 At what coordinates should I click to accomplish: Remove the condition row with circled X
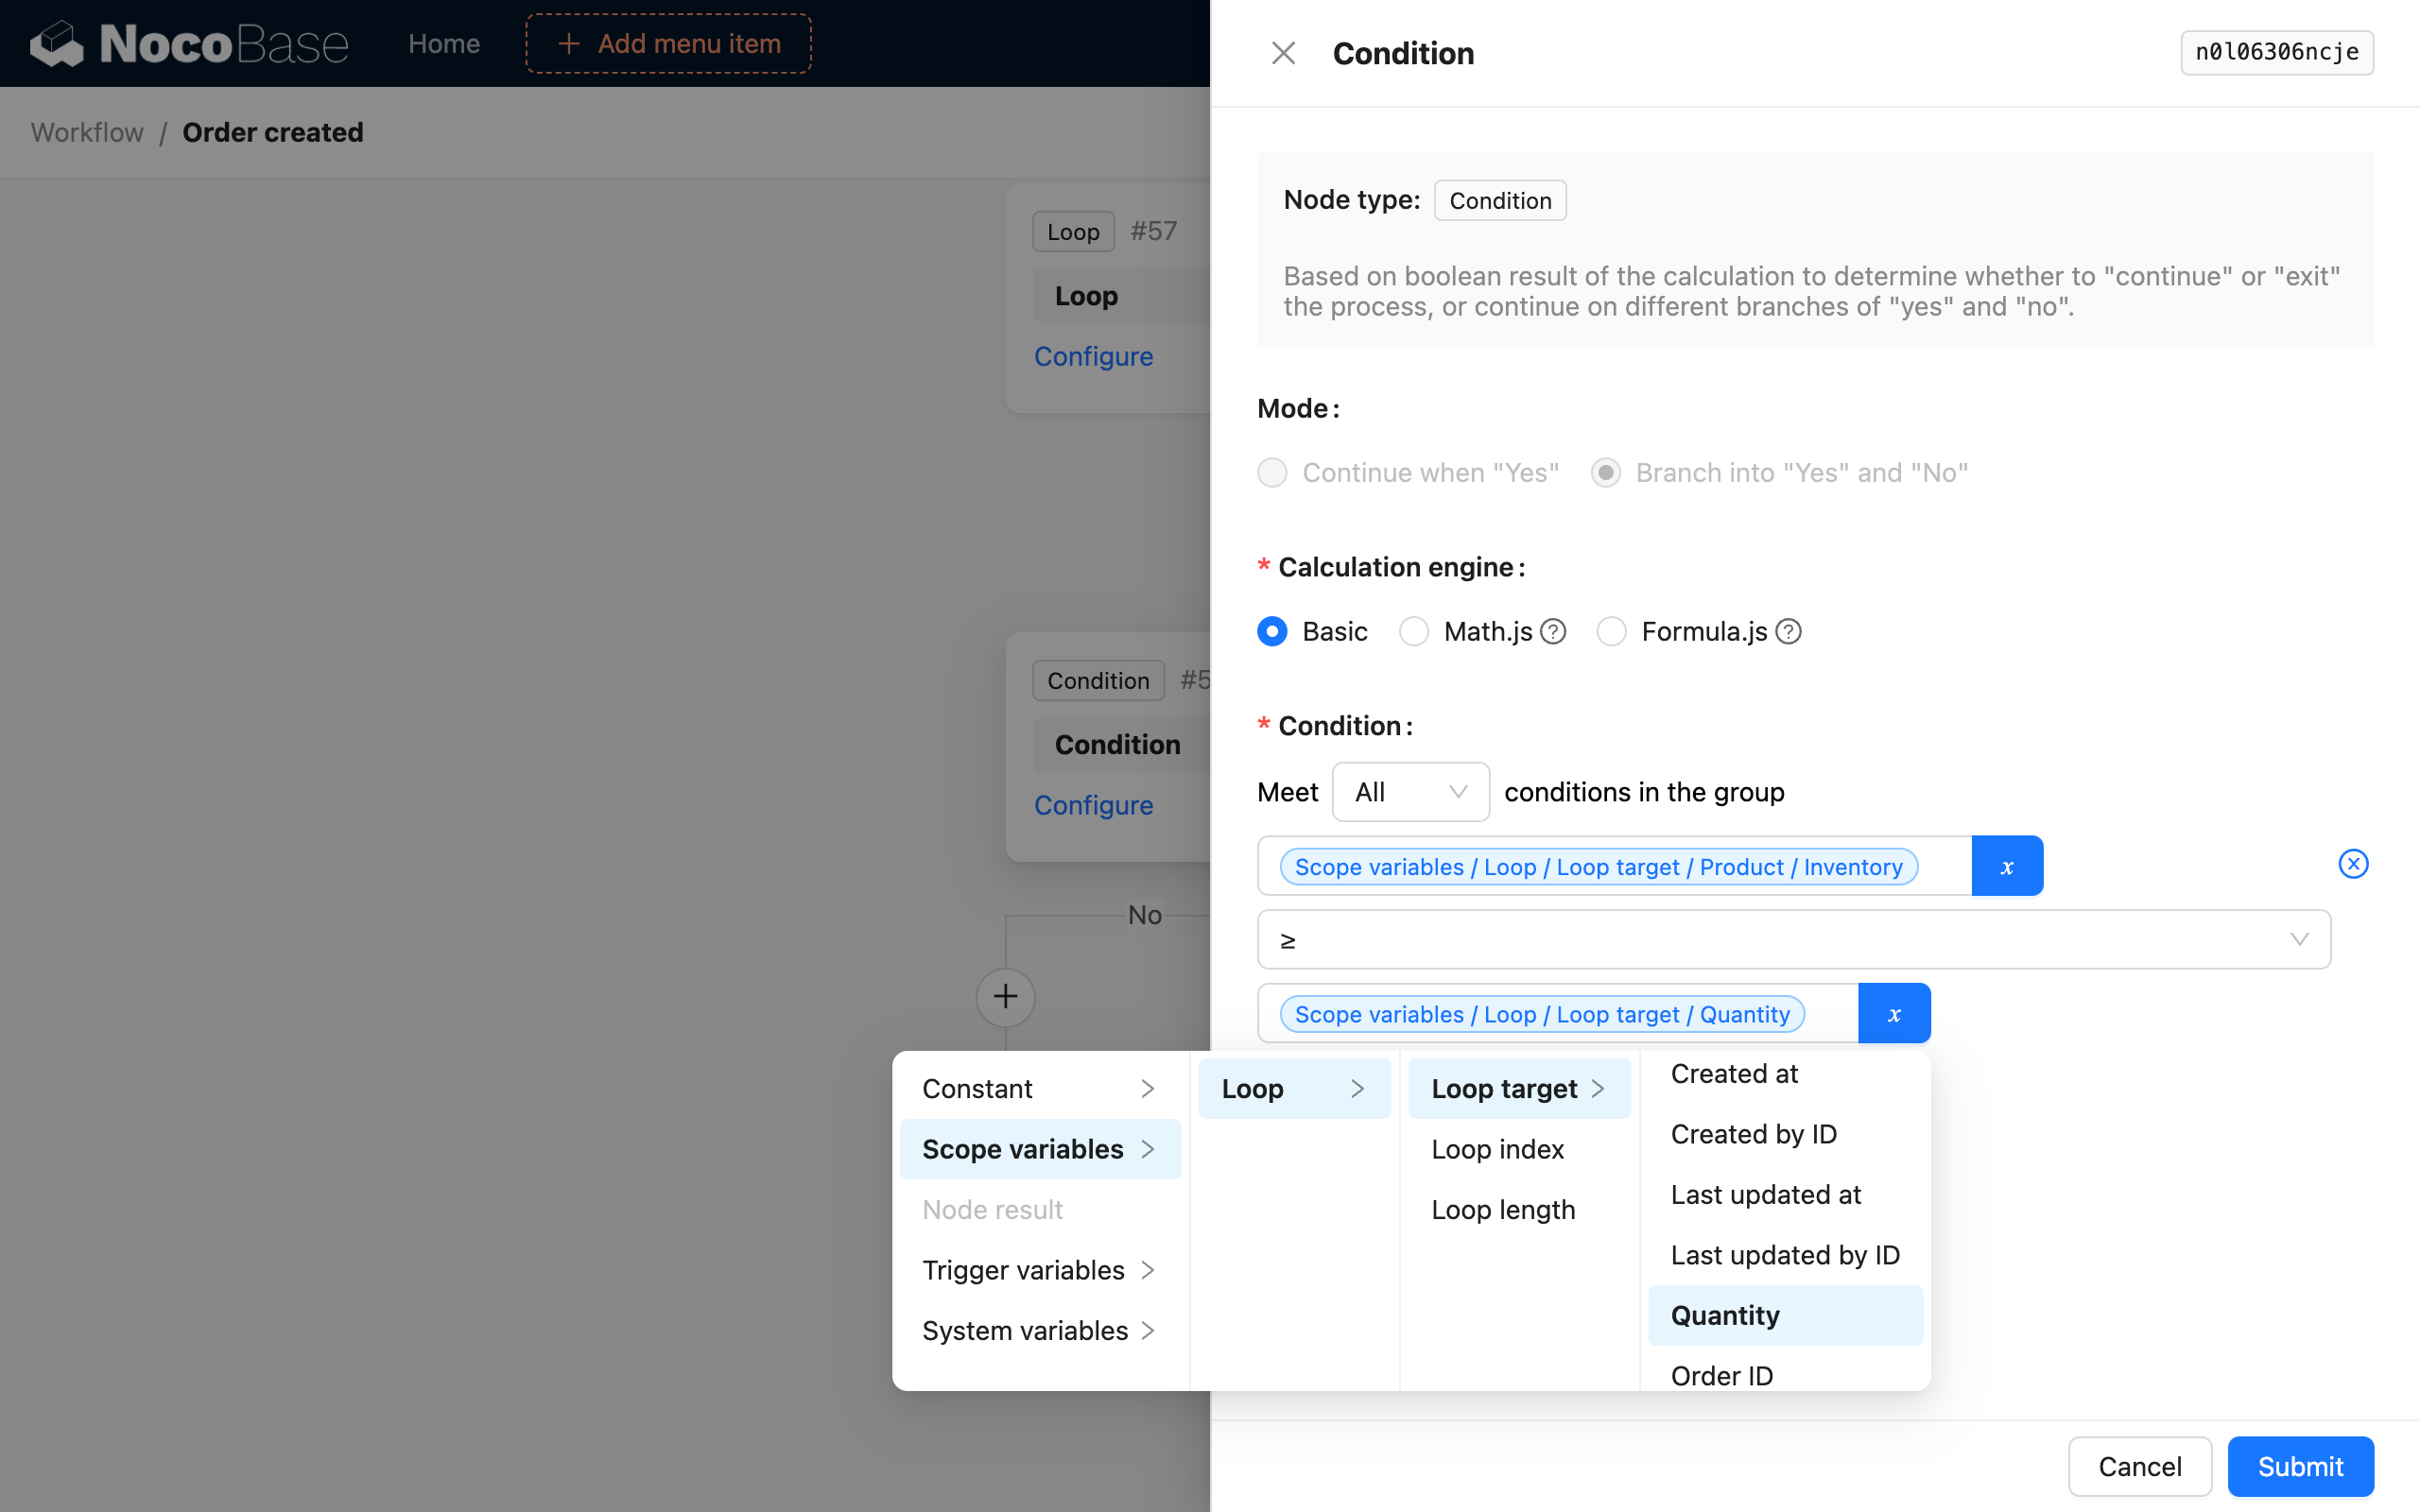point(2353,864)
